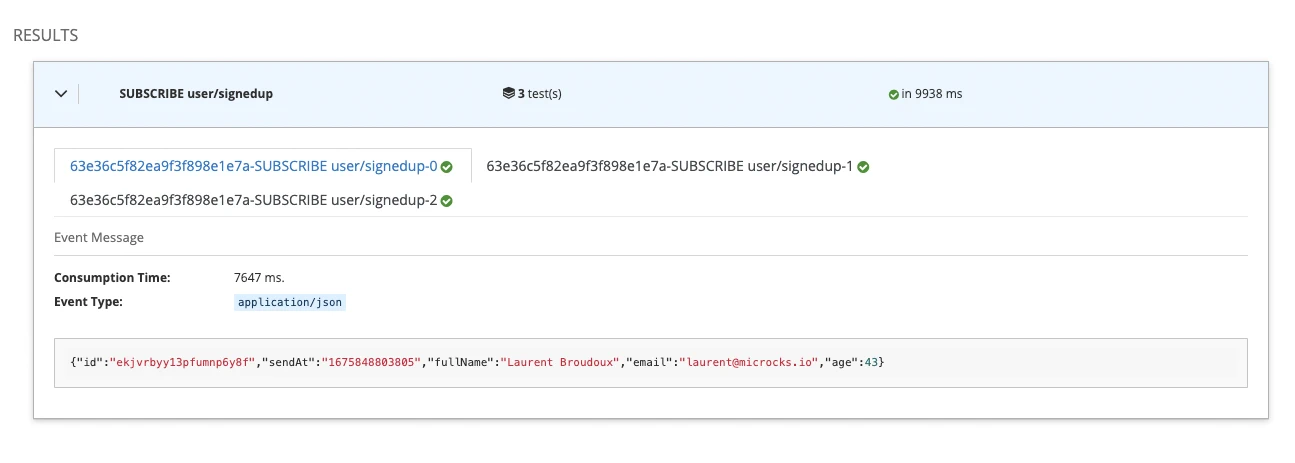
Task: Click the SUBSCRIBE user/signedup operation title
Action: (196, 94)
